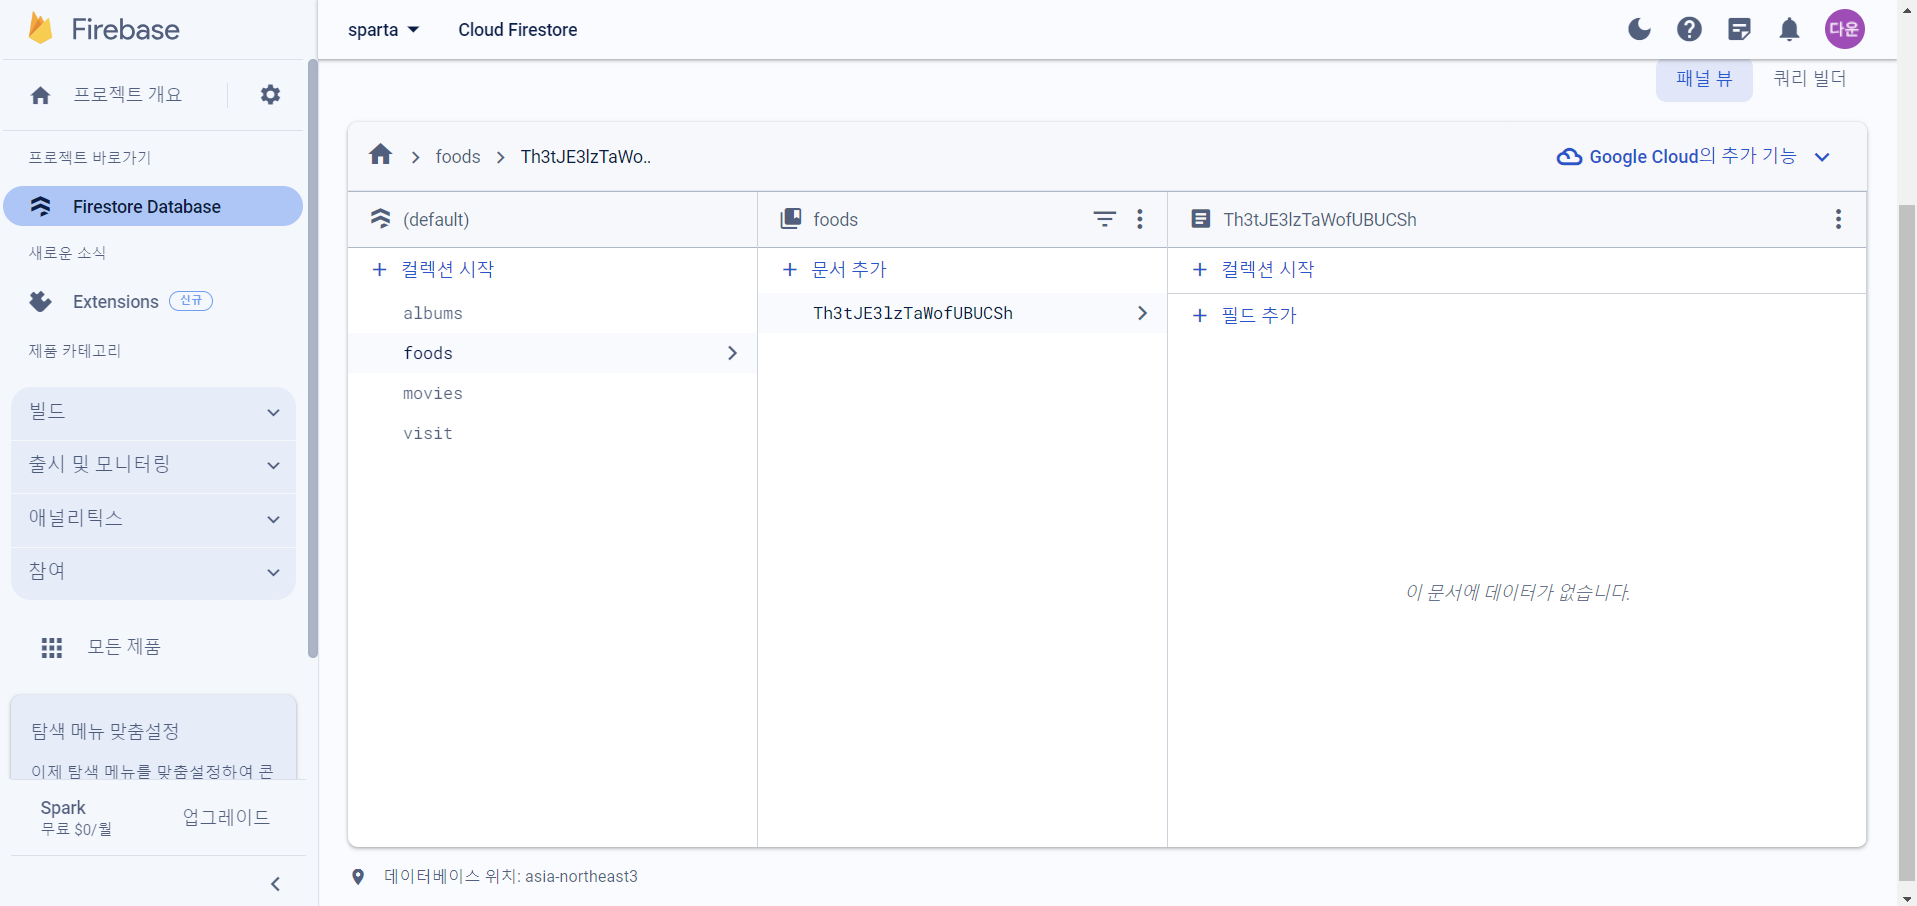Click the home icon beside 프로젝트 개요
1917x906 pixels.
[40, 95]
